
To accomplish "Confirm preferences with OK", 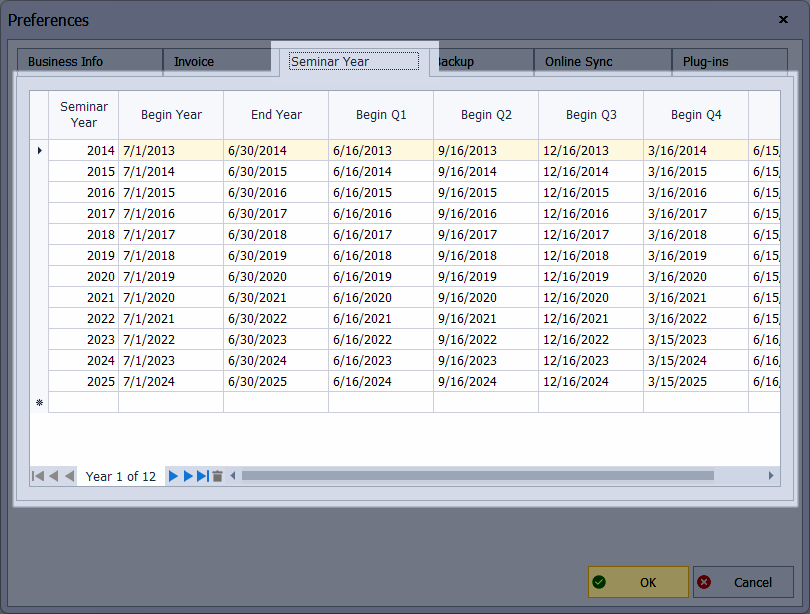I will (638, 582).
